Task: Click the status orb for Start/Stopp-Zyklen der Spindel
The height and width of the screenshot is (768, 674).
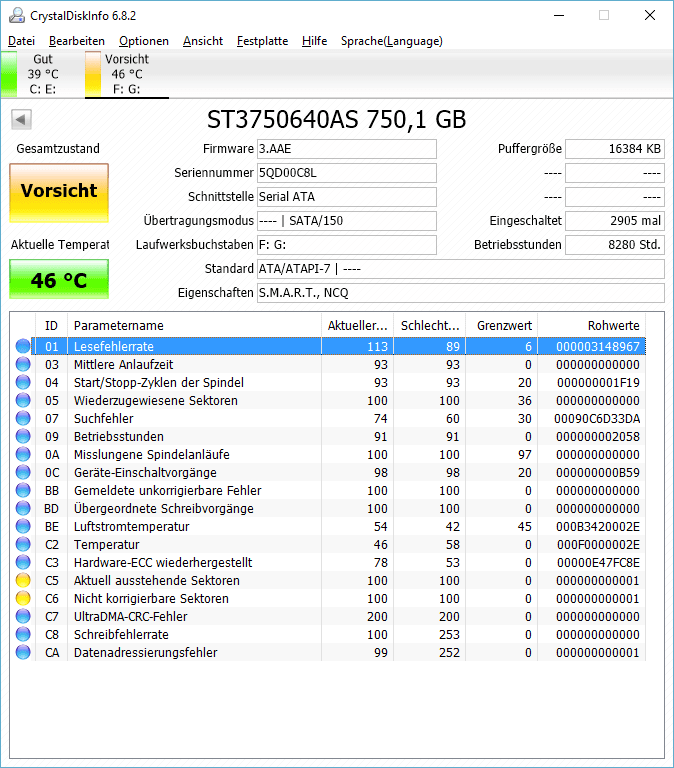Action: (x=23, y=382)
